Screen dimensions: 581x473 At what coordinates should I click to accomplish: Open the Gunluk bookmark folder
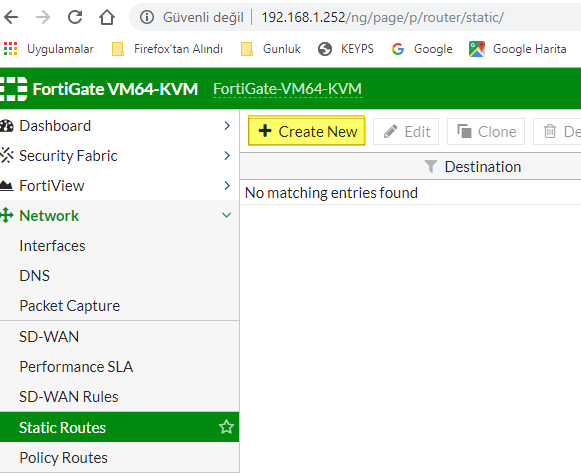click(270, 49)
